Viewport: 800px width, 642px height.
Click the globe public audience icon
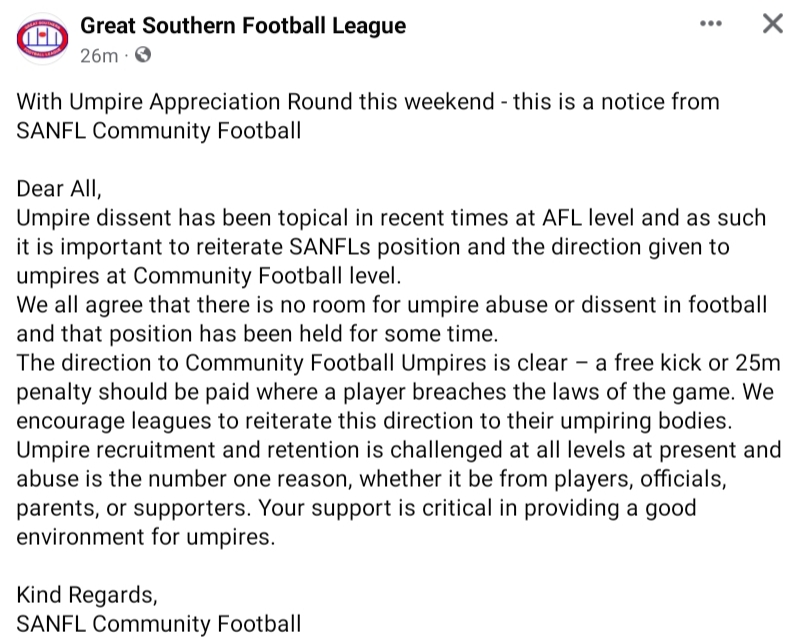pos(142,56)
